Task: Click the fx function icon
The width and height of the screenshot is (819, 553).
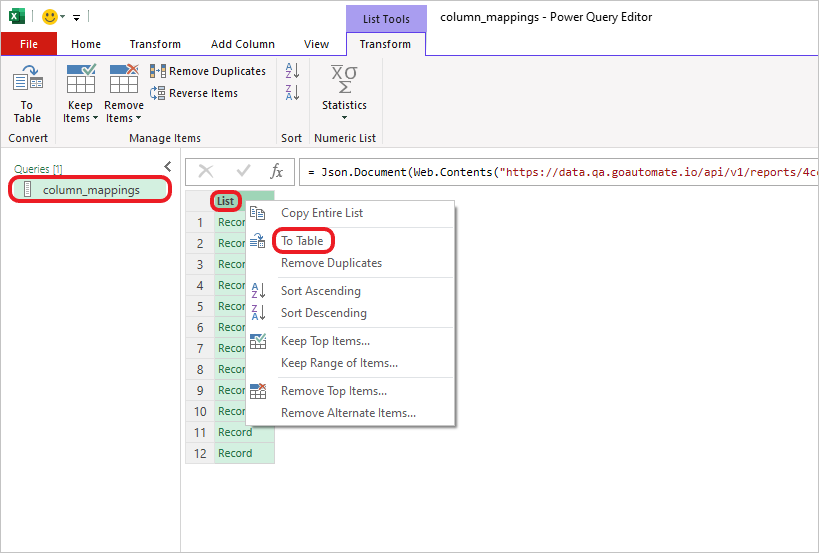Action: click(x=276, y=171)
